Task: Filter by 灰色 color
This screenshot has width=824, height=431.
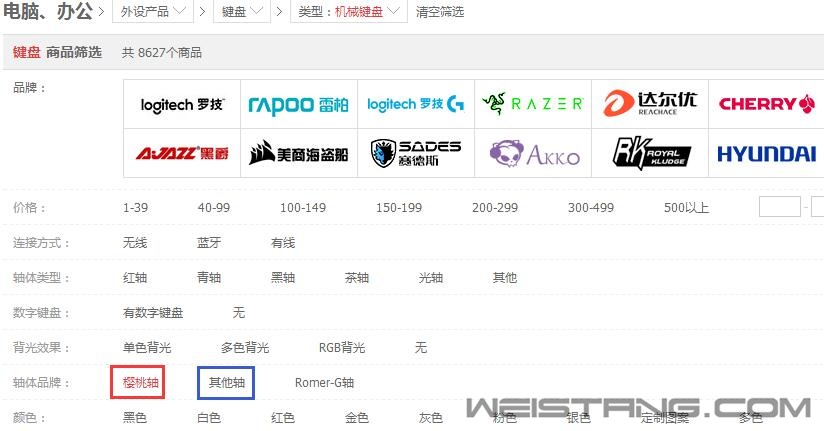Action: click(431, 418)
